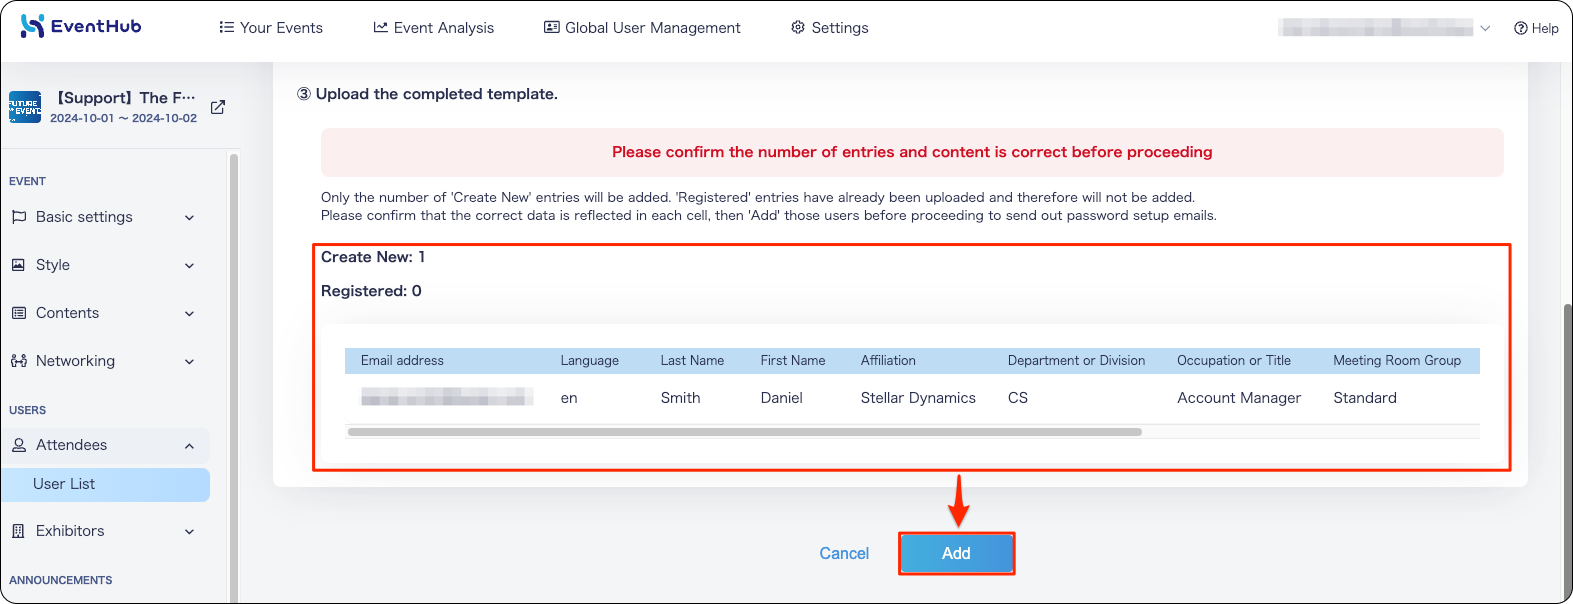Click the Style image icon
The height and width of the screenshot is (604, 1573).
(18, 265)
